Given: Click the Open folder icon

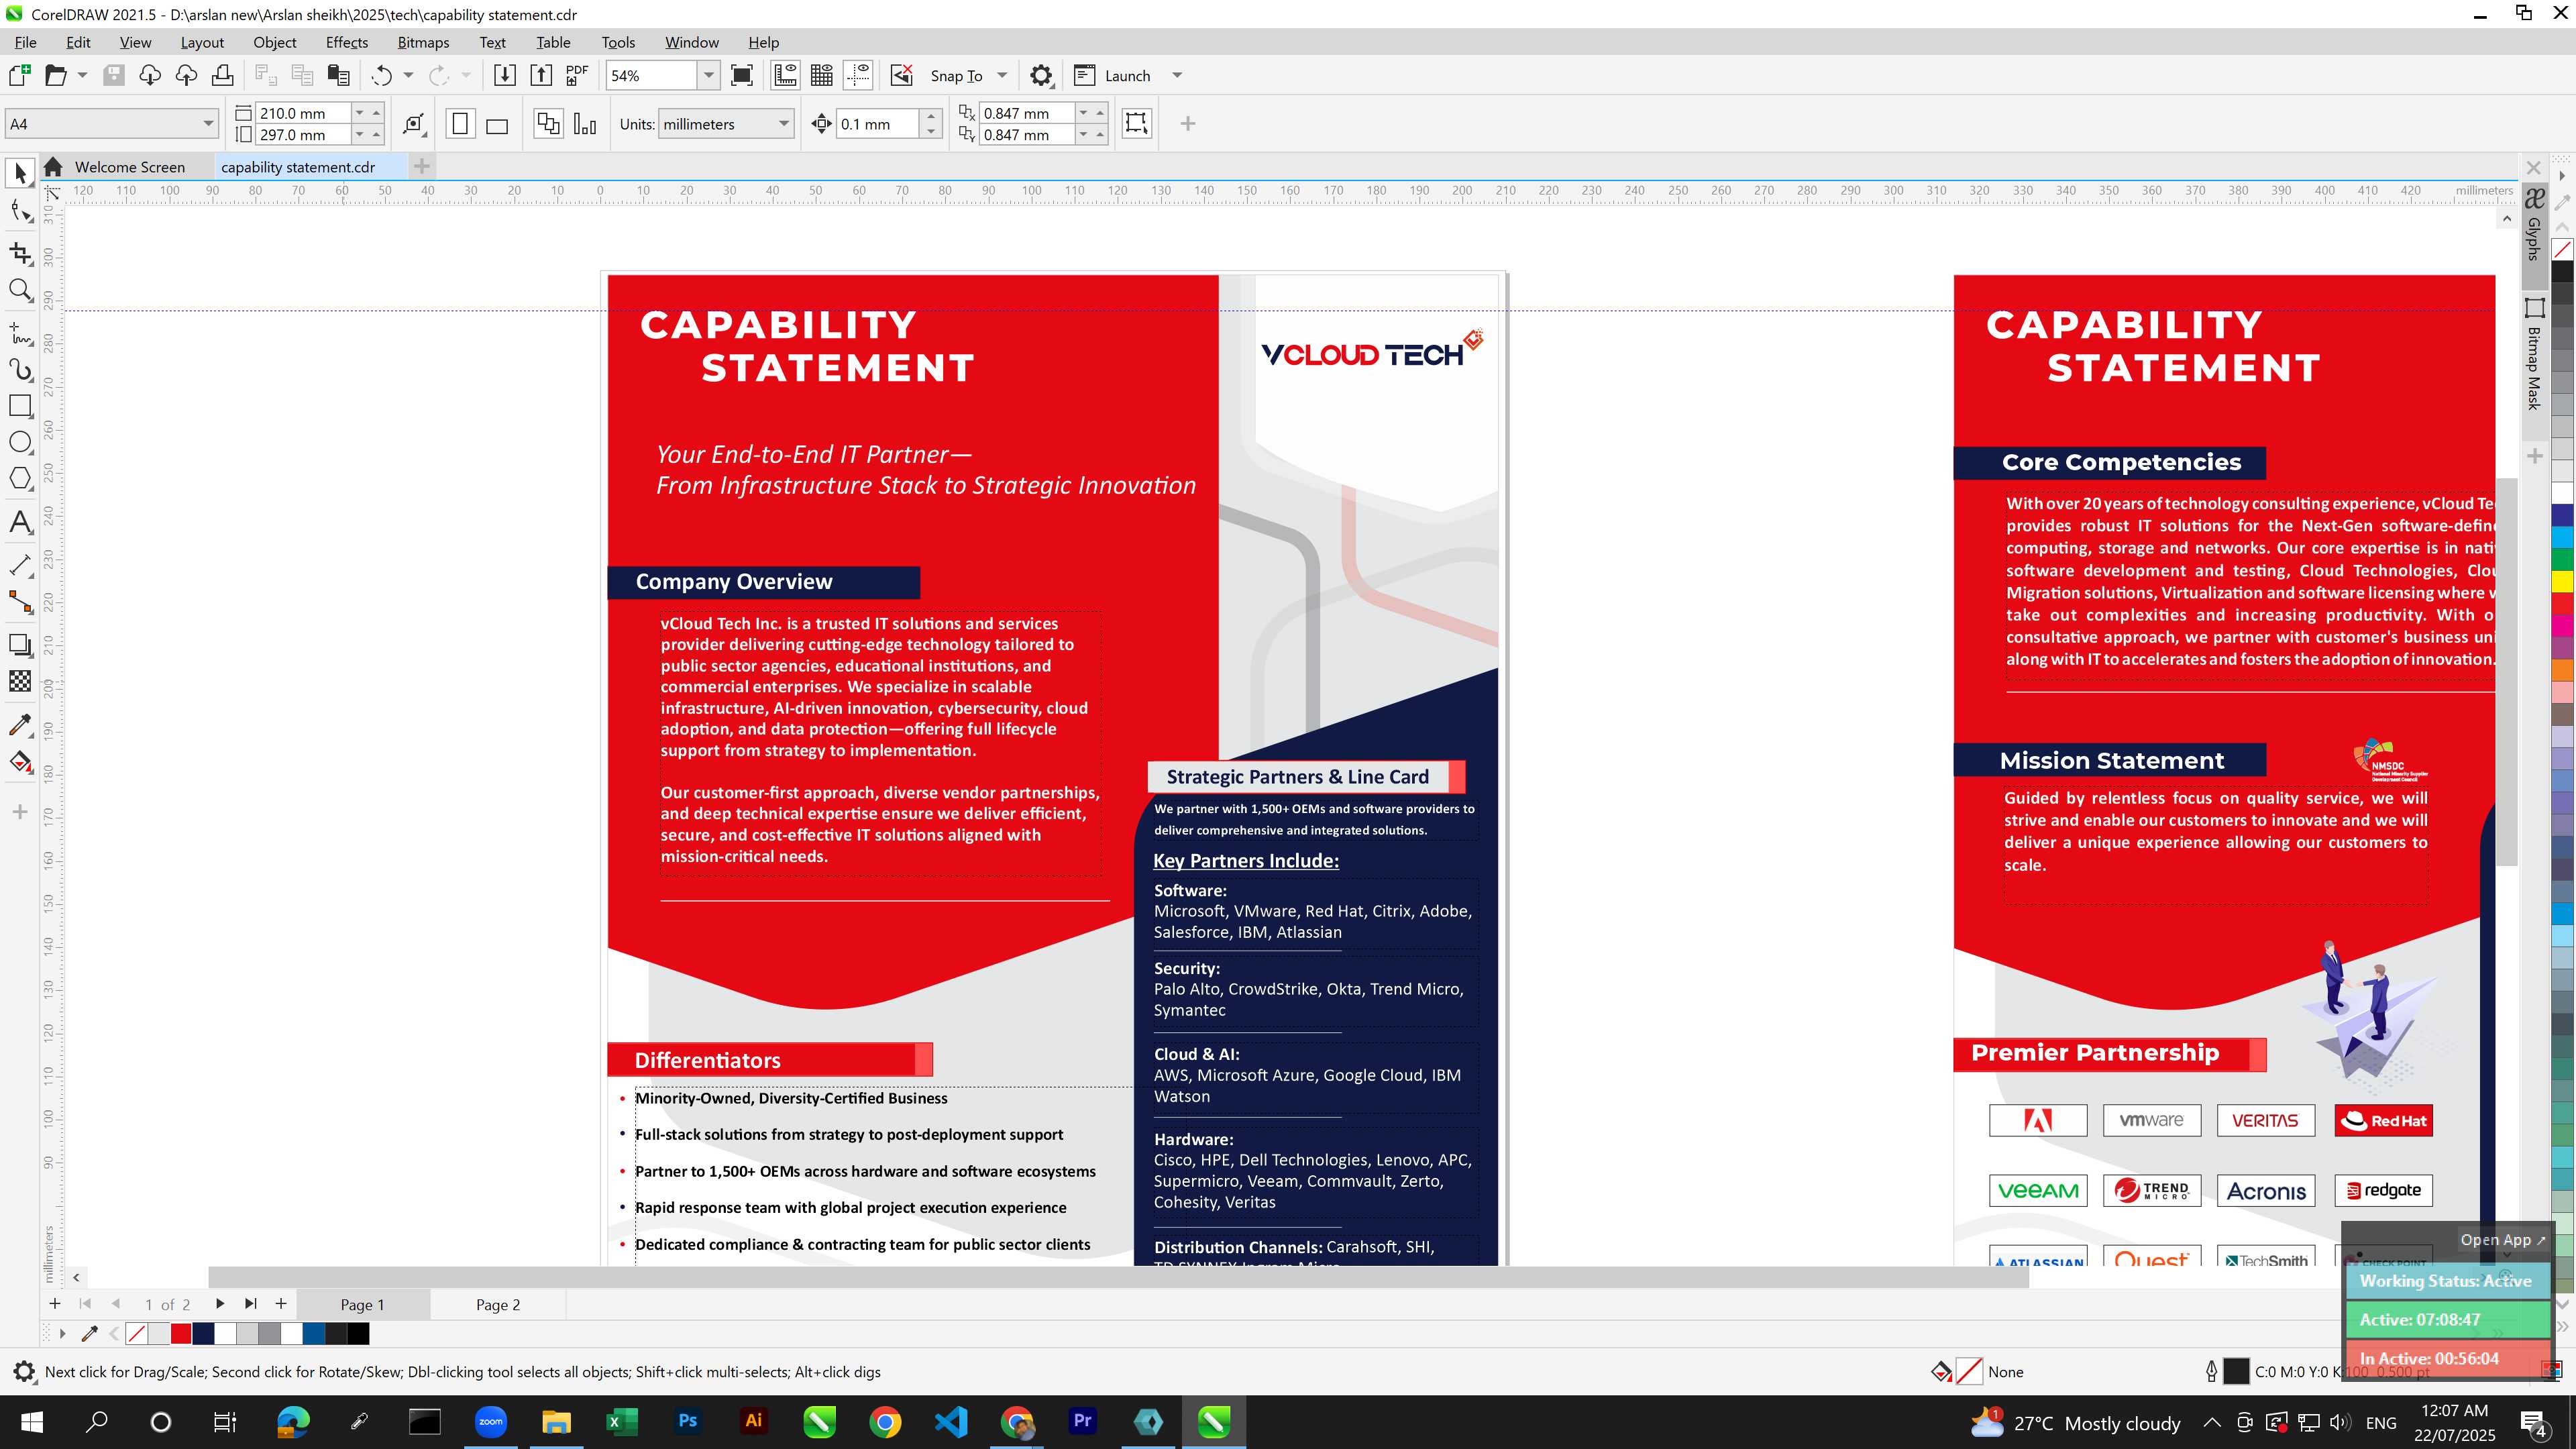Looking at the screenshot, I should 56,75.
